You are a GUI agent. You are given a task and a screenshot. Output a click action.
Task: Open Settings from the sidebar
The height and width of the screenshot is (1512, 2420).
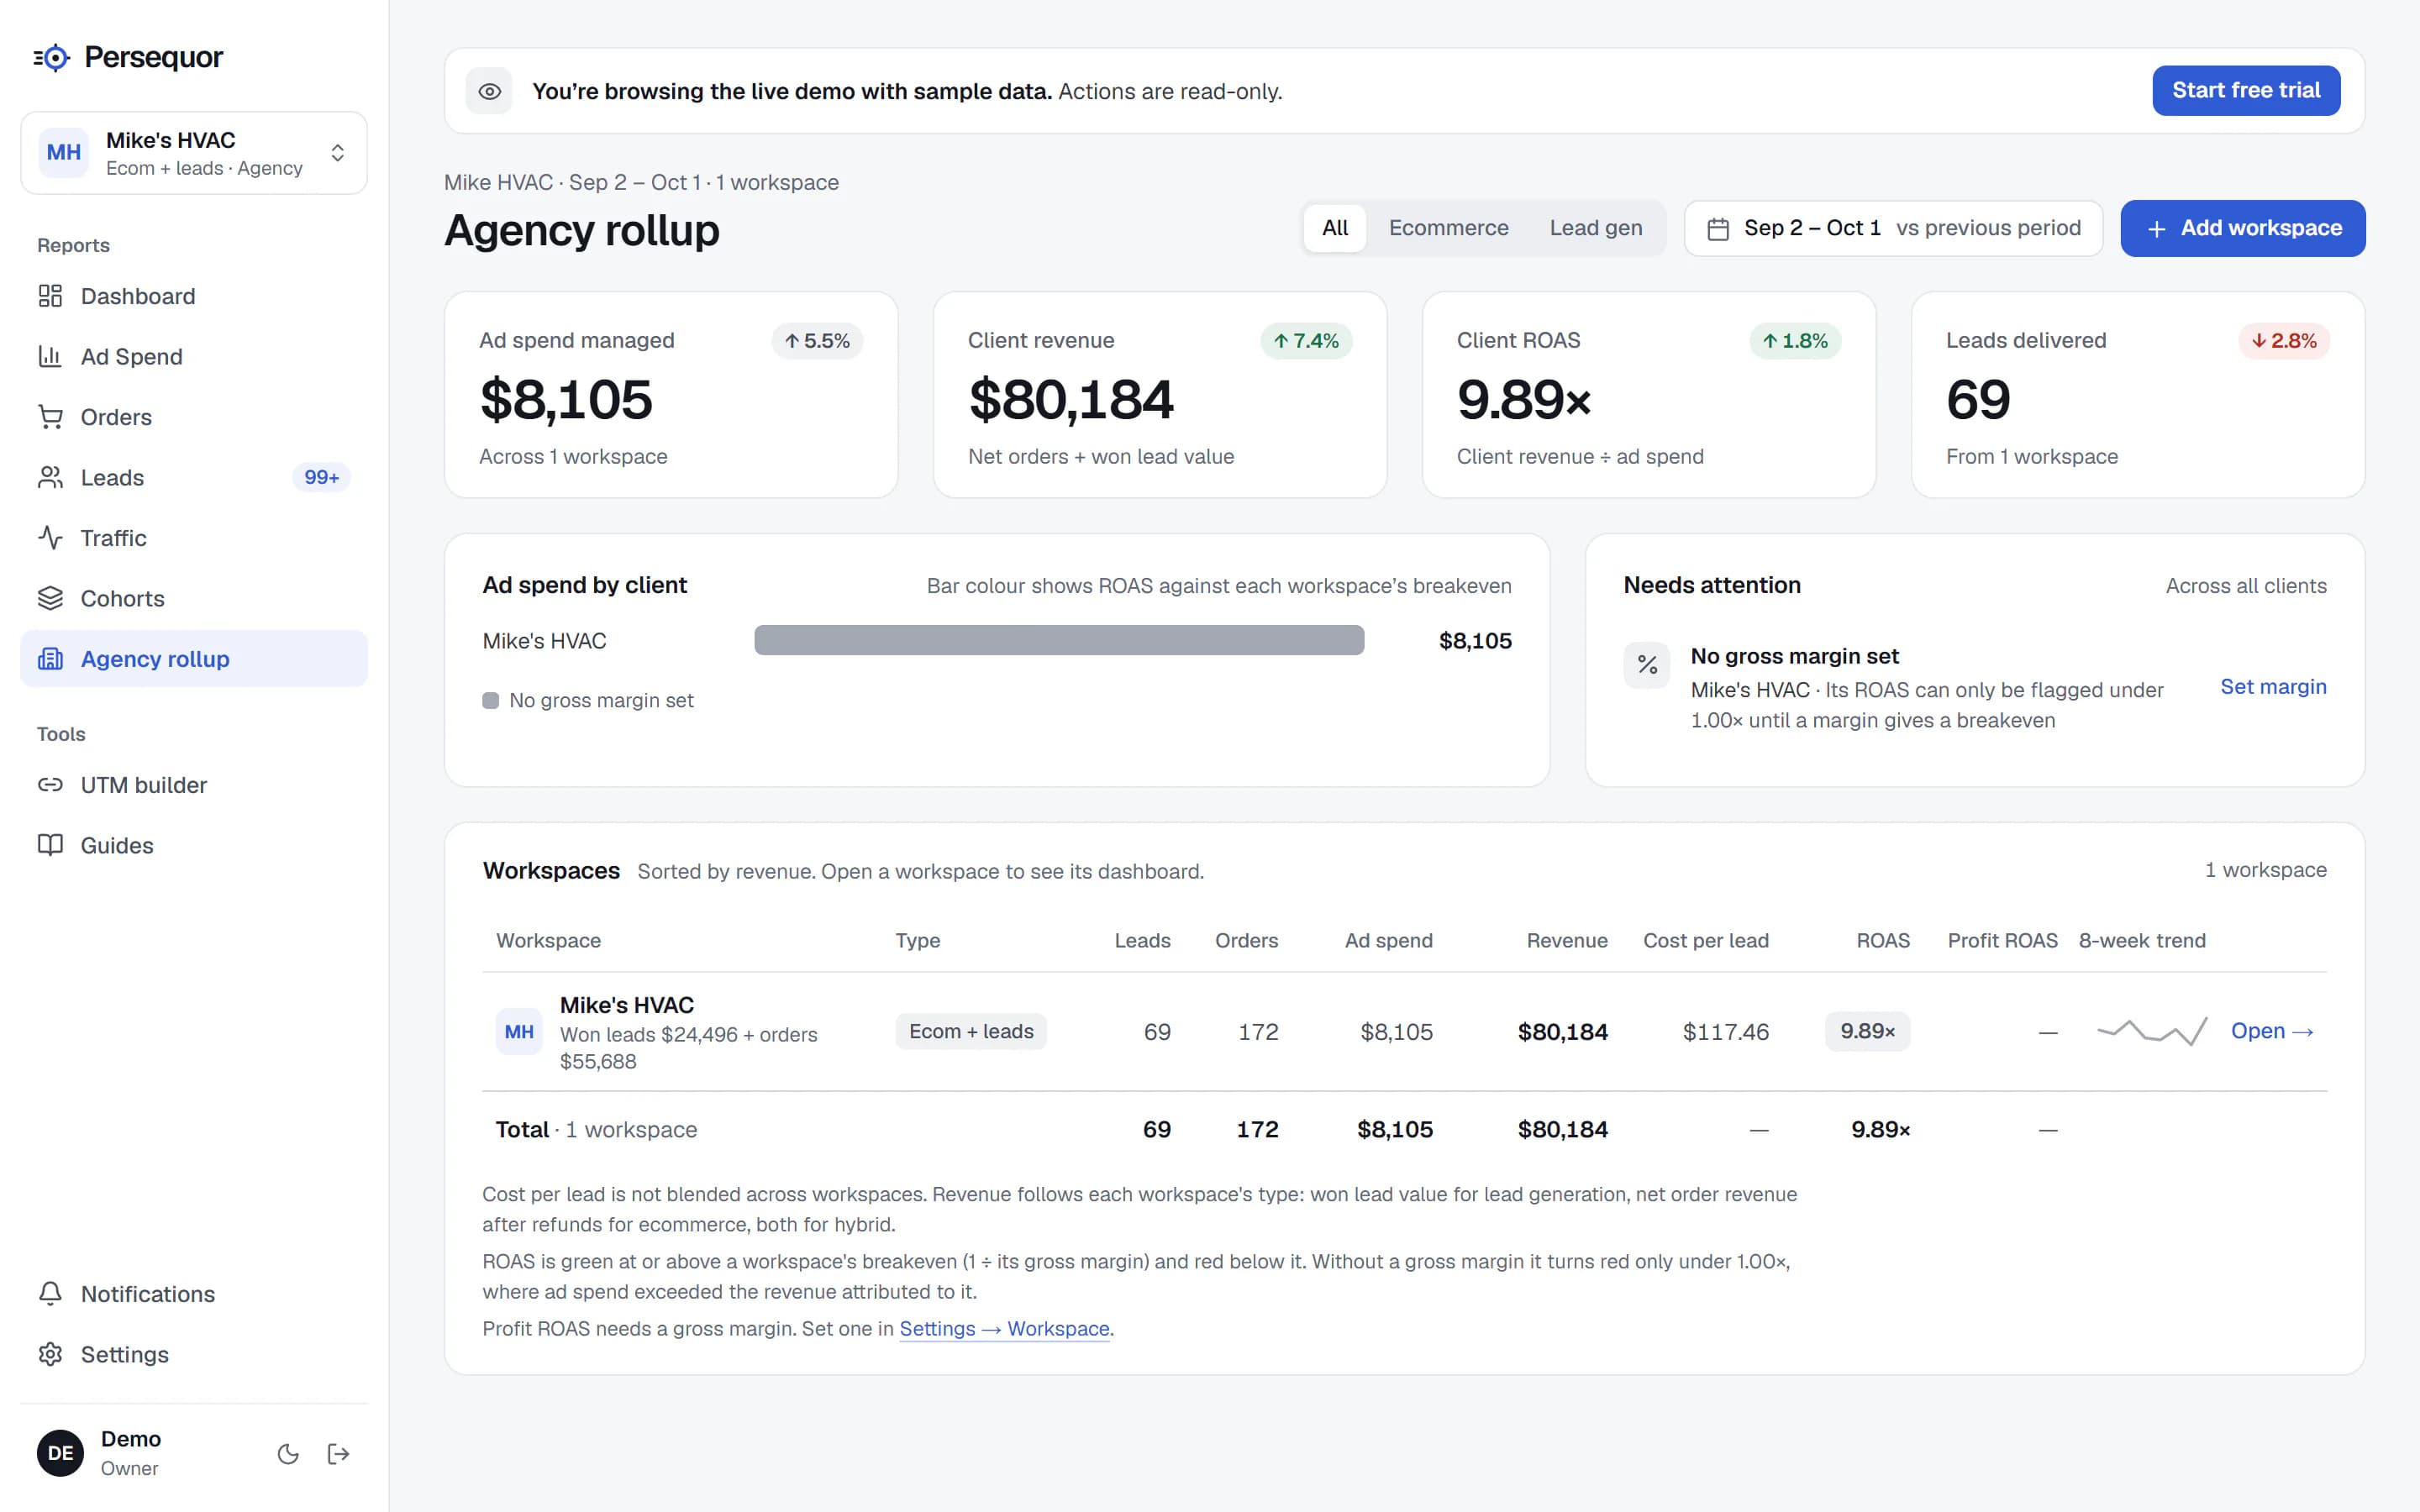pyautogui.click(x=194, y=1354)
